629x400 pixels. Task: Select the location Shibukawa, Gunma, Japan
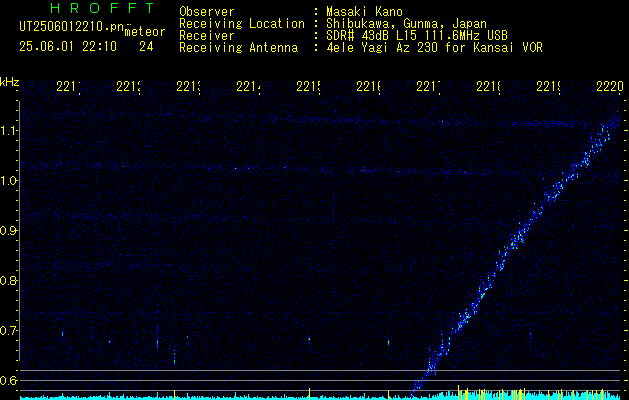pos(406,24)
